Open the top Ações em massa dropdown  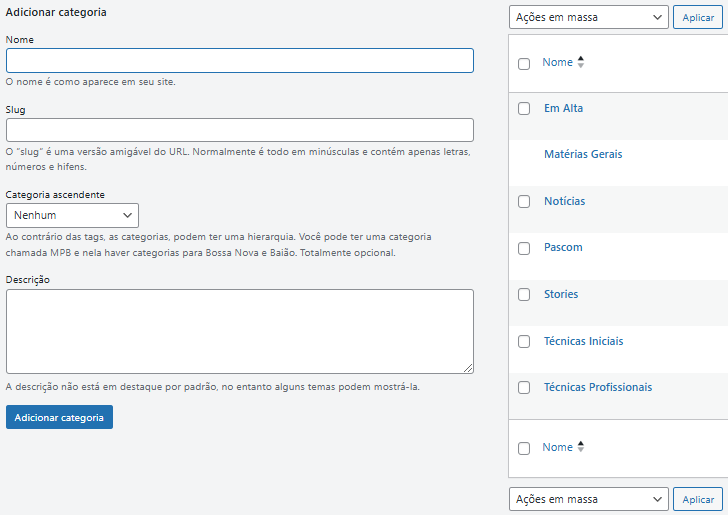coord(588,17)
